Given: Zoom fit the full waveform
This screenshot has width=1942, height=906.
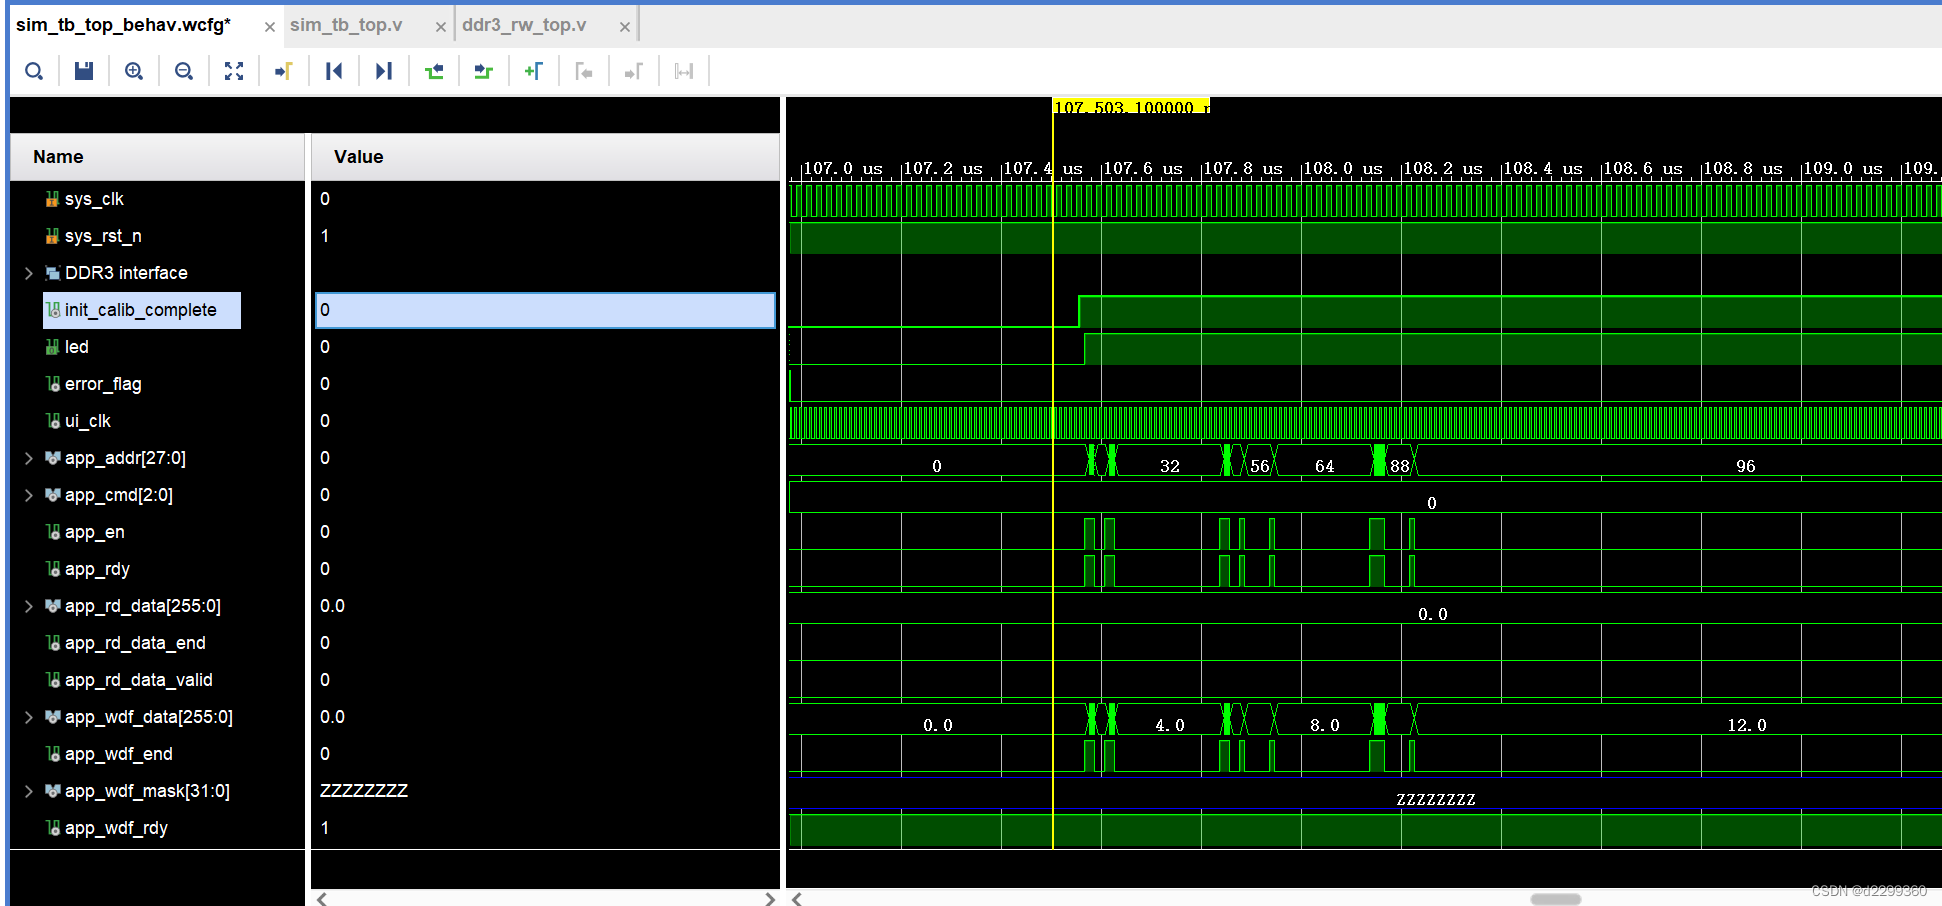Looking at the screenshot, I should (234, 71).
